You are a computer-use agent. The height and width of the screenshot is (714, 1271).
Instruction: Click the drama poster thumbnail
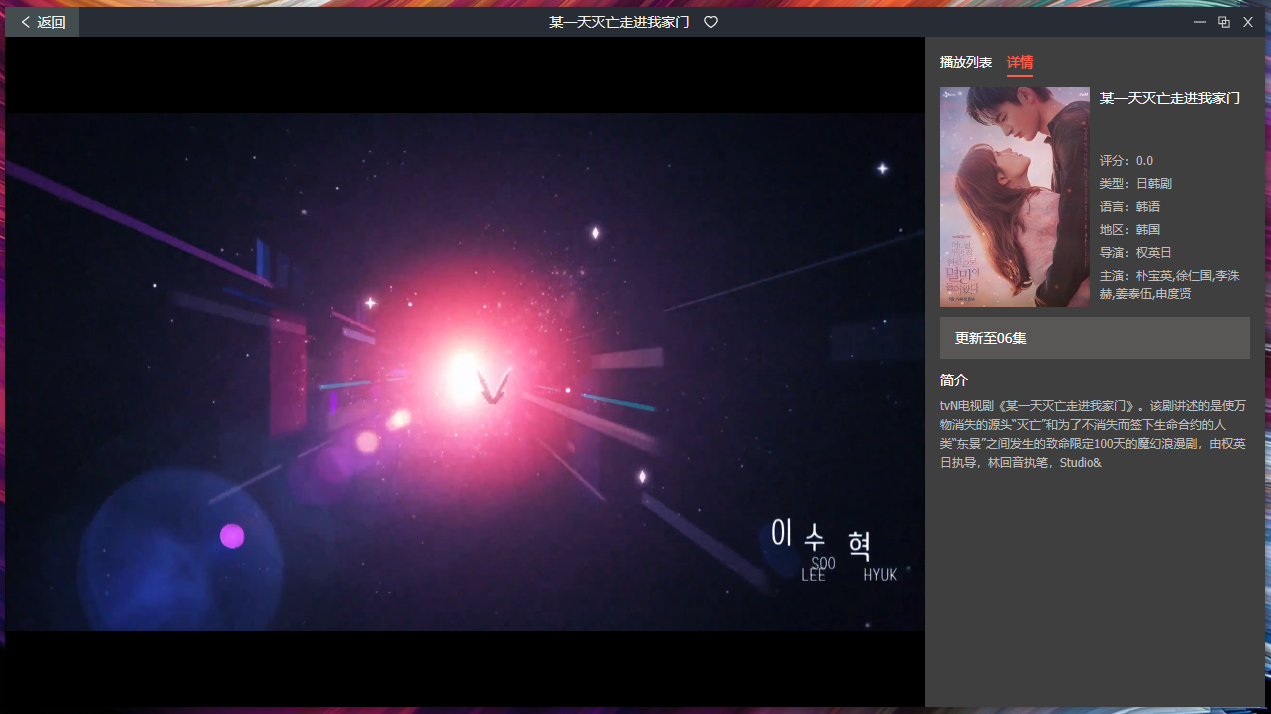[x=1015, y=197]
